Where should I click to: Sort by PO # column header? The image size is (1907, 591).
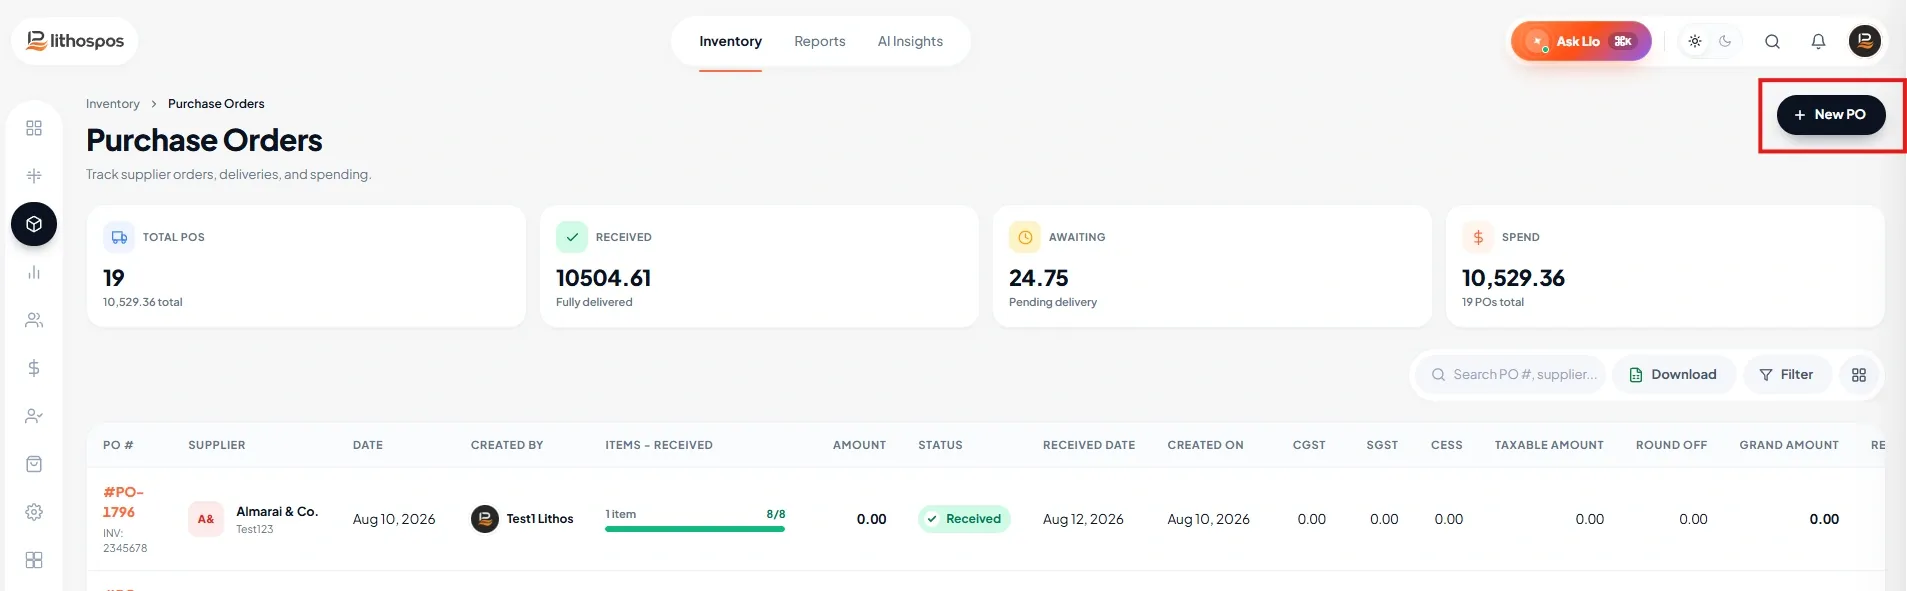click(118, 445)
